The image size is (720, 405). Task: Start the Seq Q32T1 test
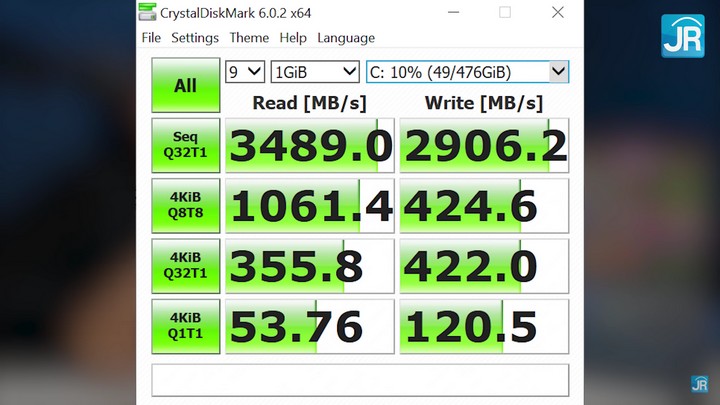(x=186, y=145)
